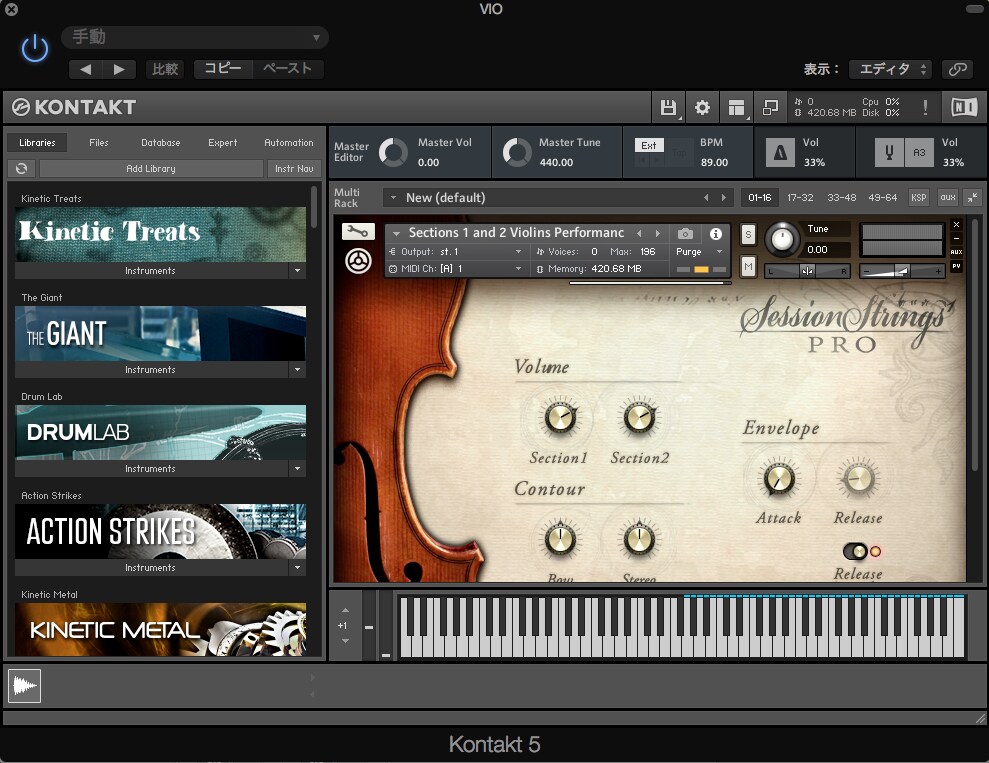Mute the instrument with M button
The image size is (989, 763).
point(748,267)
